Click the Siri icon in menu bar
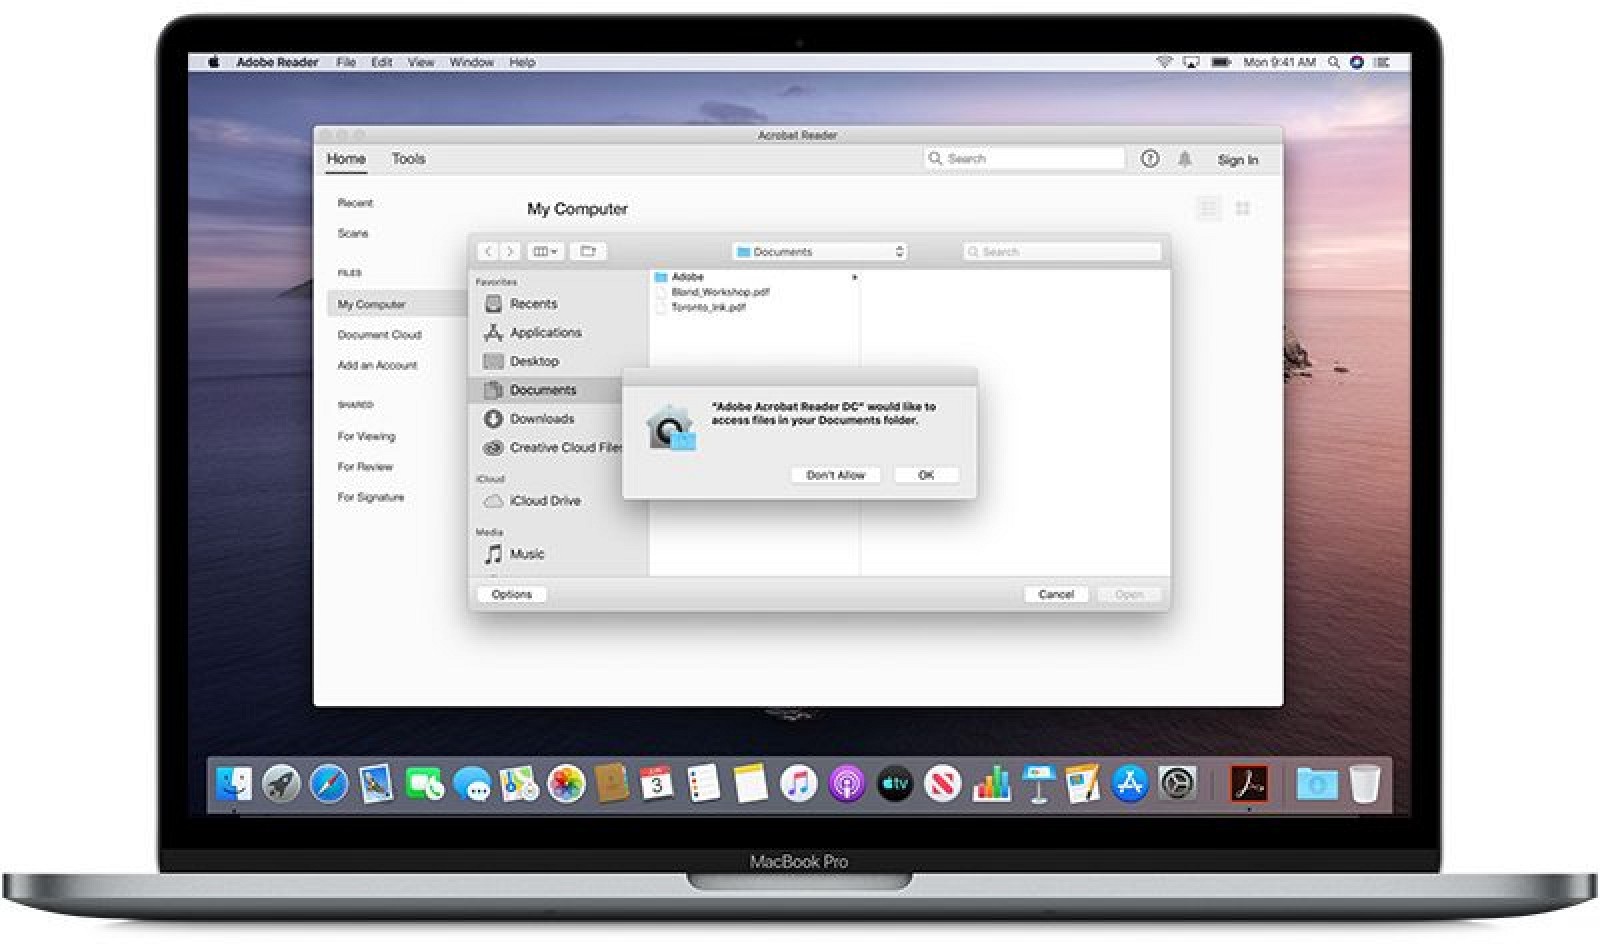Viewport: 1600px width, 950px height. [x=1357, y=62]
